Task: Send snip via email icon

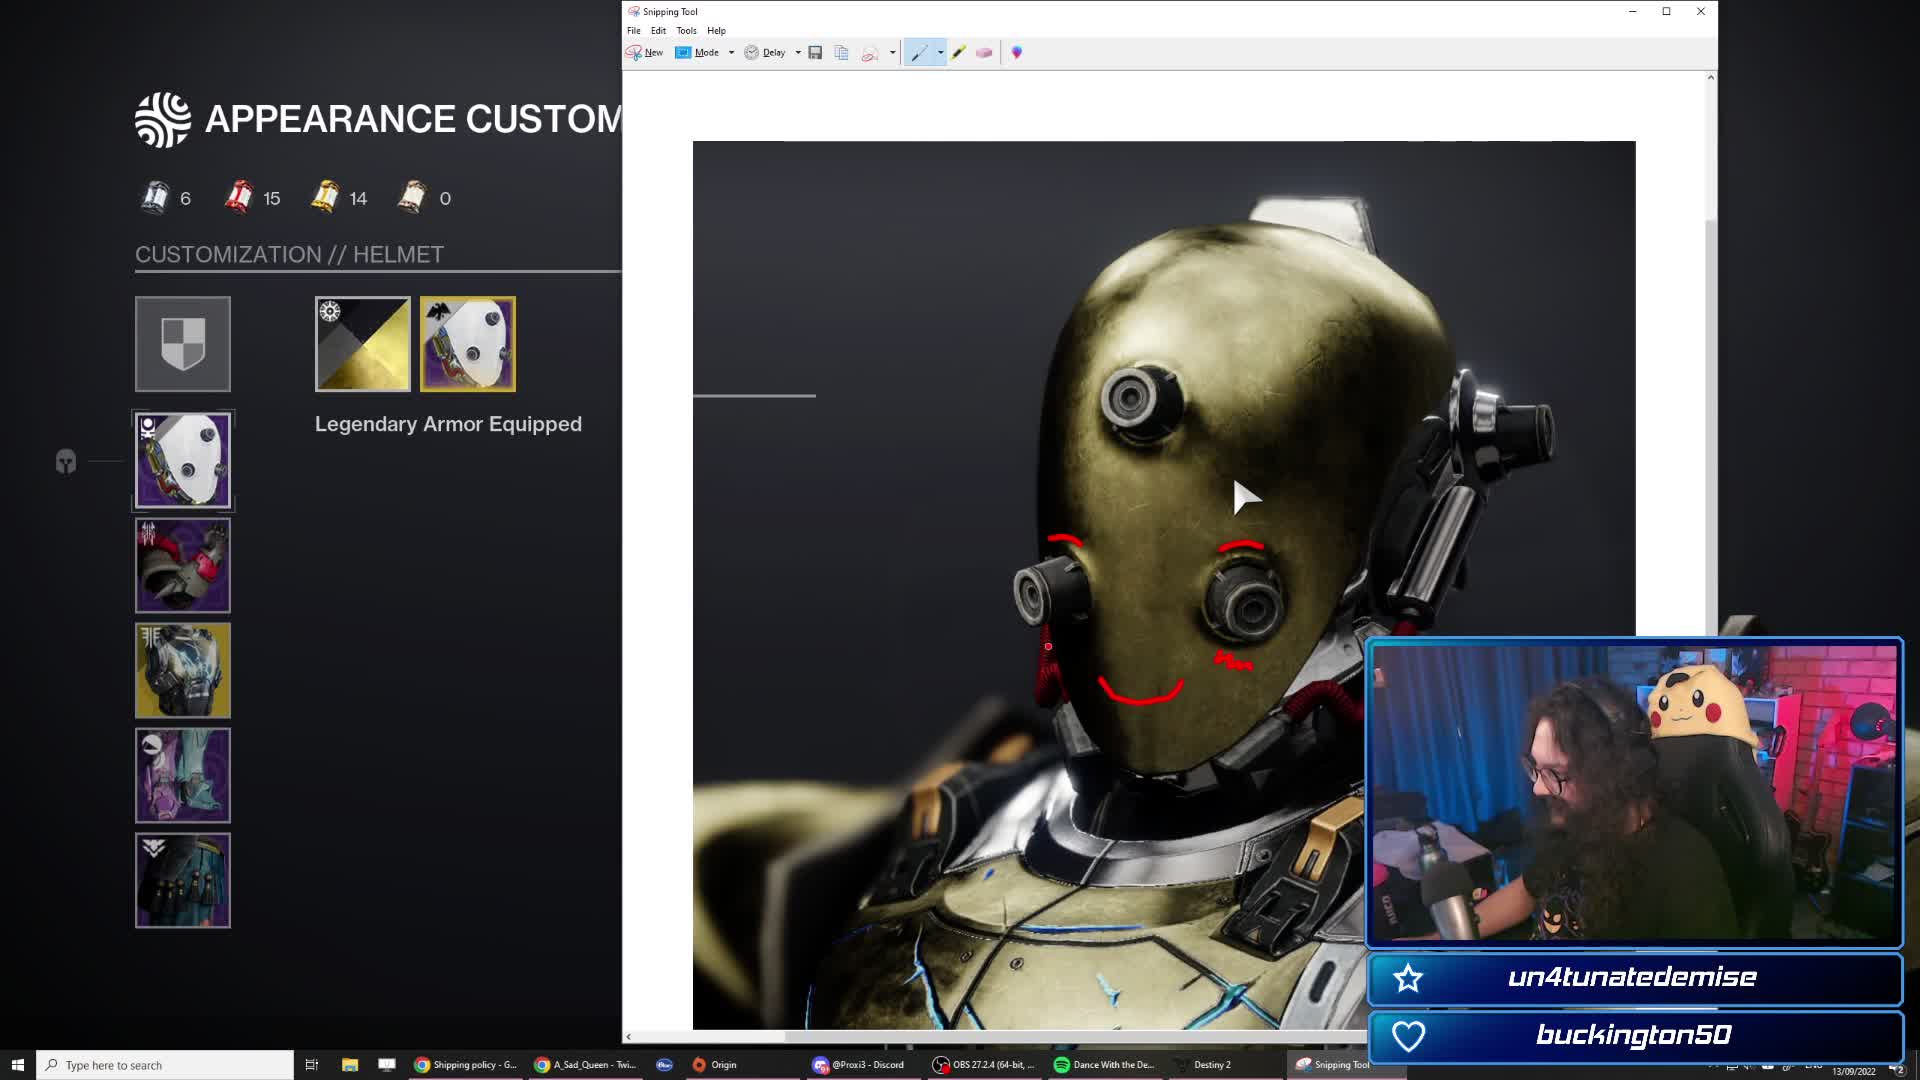Action: (870, 52)
